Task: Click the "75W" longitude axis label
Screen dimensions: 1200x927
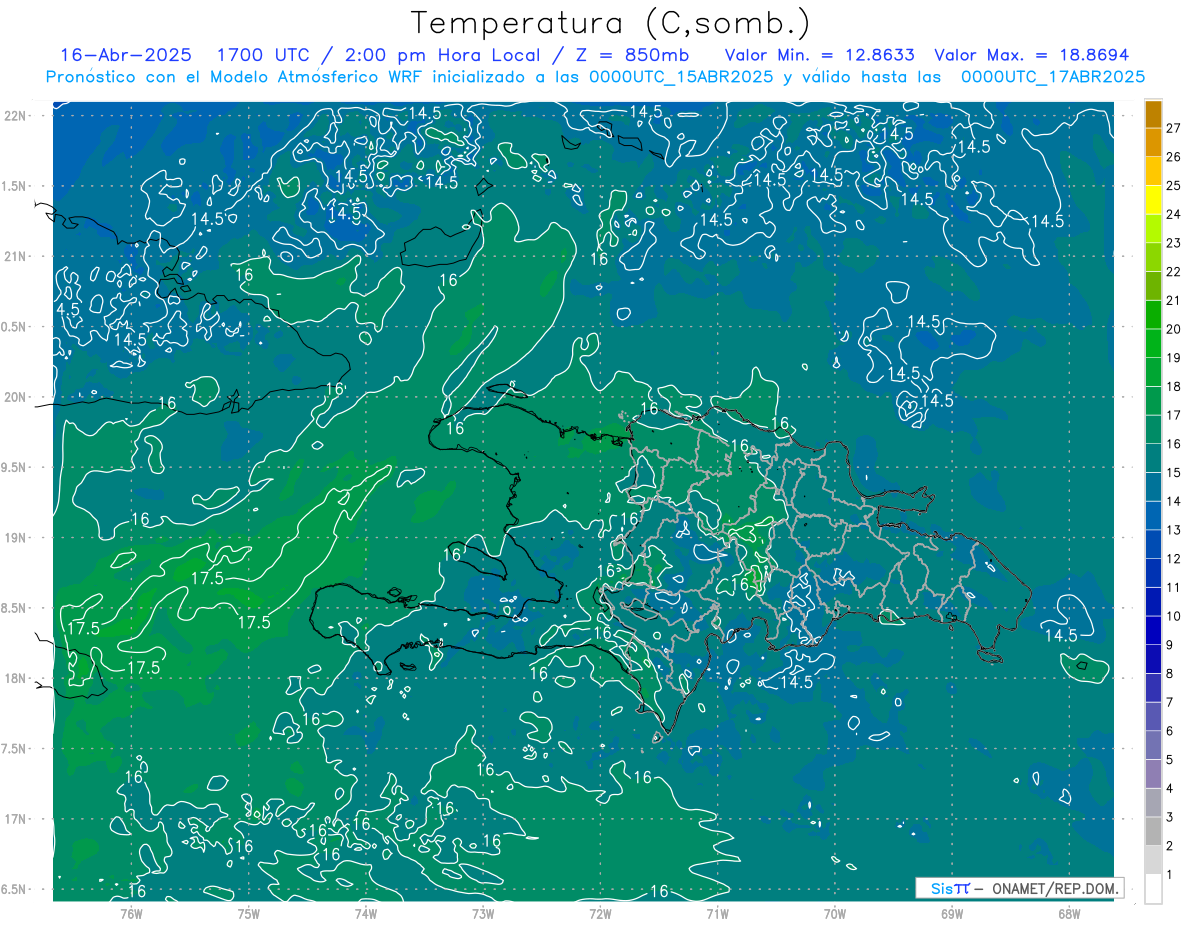Action: (x=249, y=913)
